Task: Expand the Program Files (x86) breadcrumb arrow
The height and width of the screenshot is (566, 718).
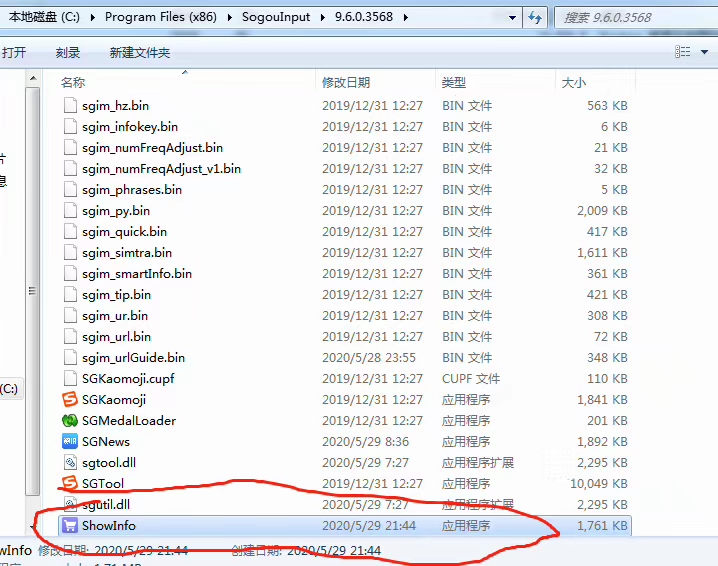Action: [232, 17]
